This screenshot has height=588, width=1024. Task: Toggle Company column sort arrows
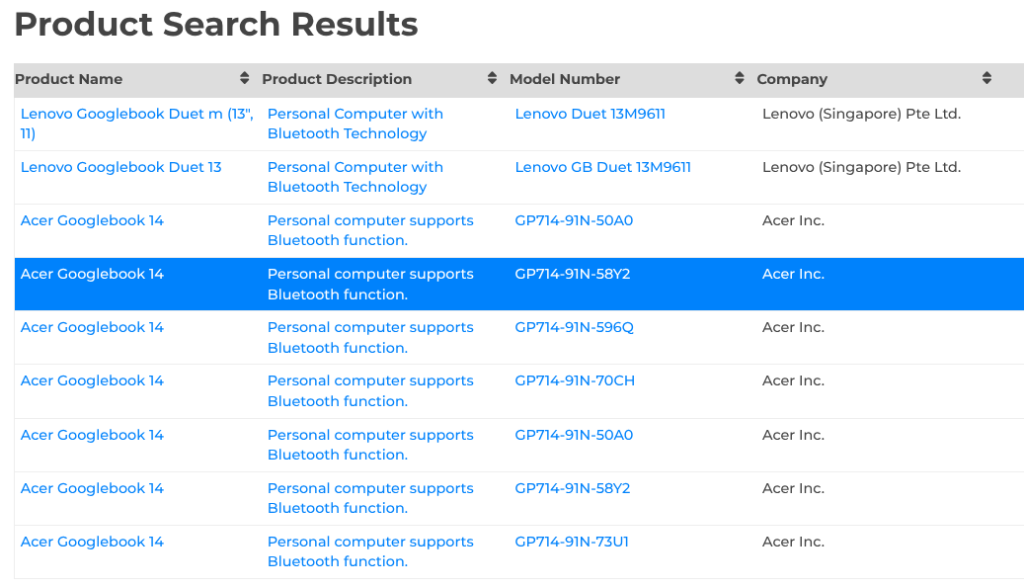tap(987, 78)
